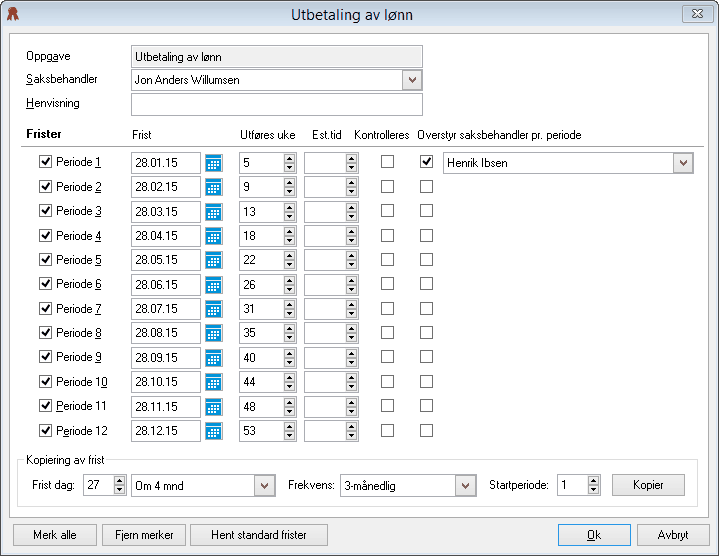
Task: Open calendar picker for Periode 1 frist
Action: (213, 163)
